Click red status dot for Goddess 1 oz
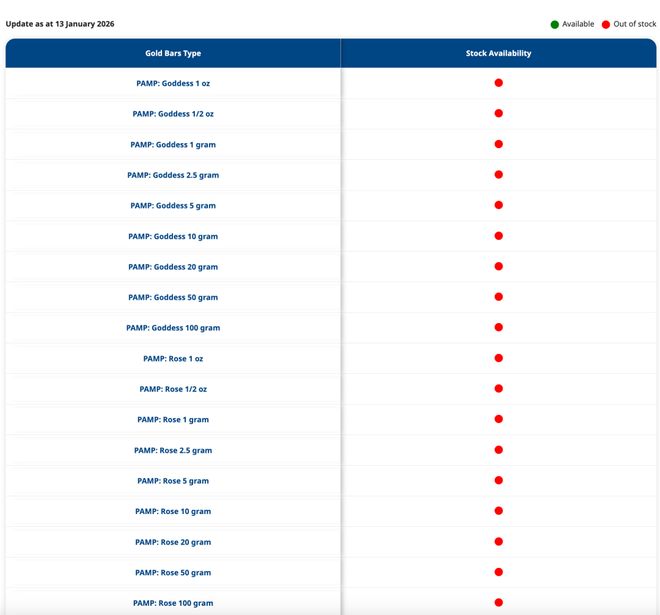The image size is (660, 615). [x=498, y=83]
